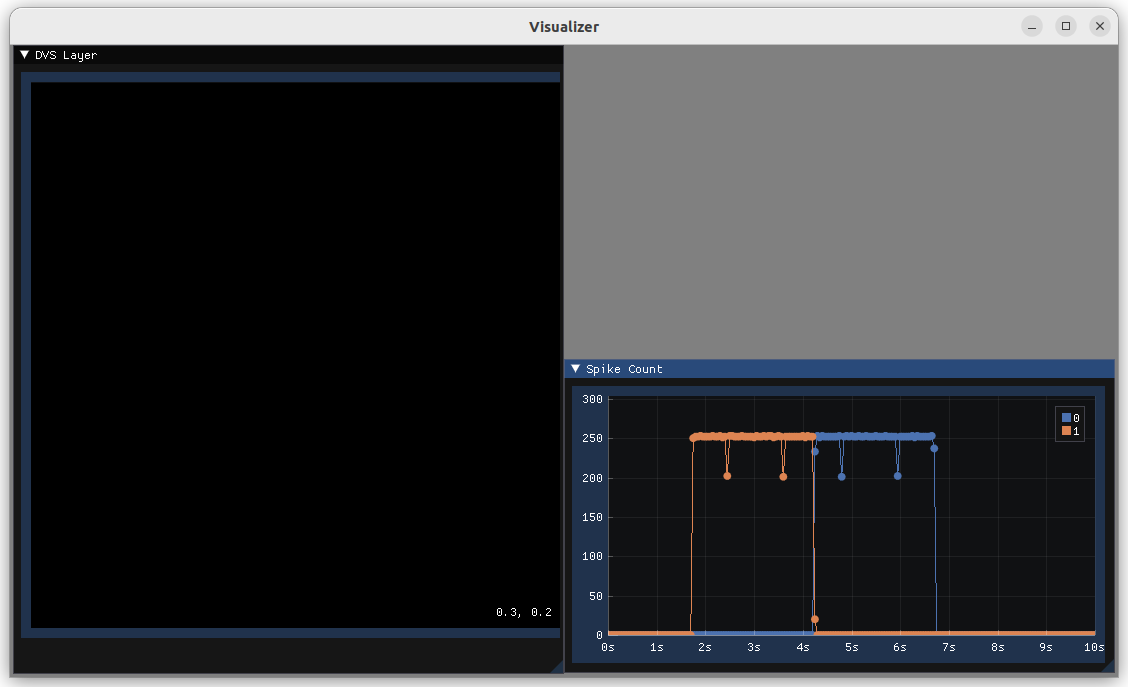Click the 9s x-axis label
The width and height of the screenshot is (1128, 687).
click(1046, 647)
